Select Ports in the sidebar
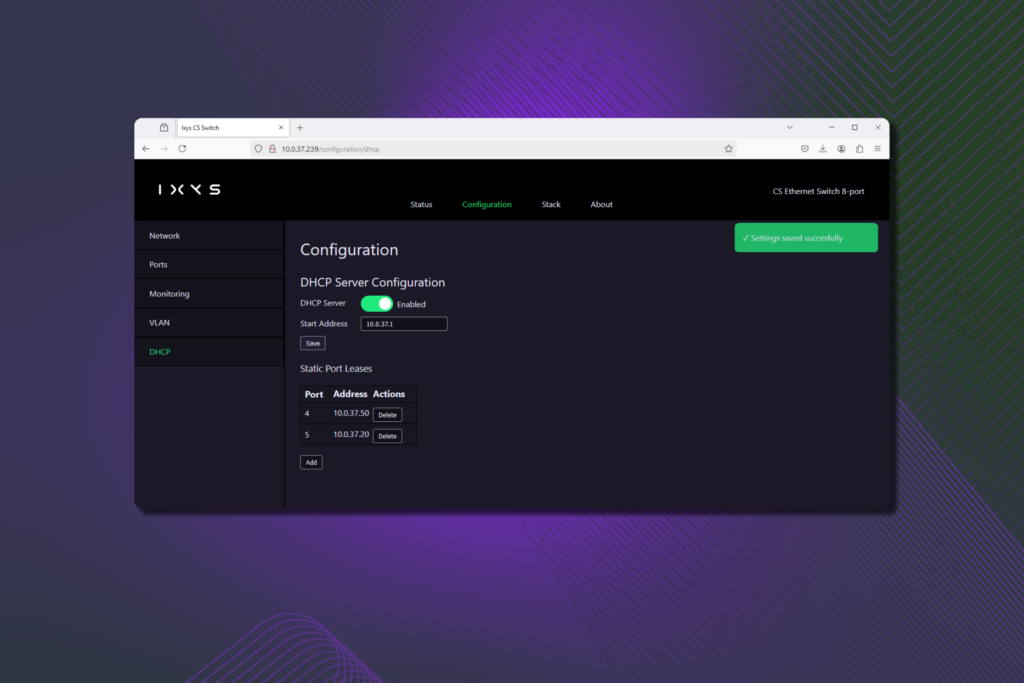Screen dimensions: 1024x683 pyautogui.click(x=210, y=264)
